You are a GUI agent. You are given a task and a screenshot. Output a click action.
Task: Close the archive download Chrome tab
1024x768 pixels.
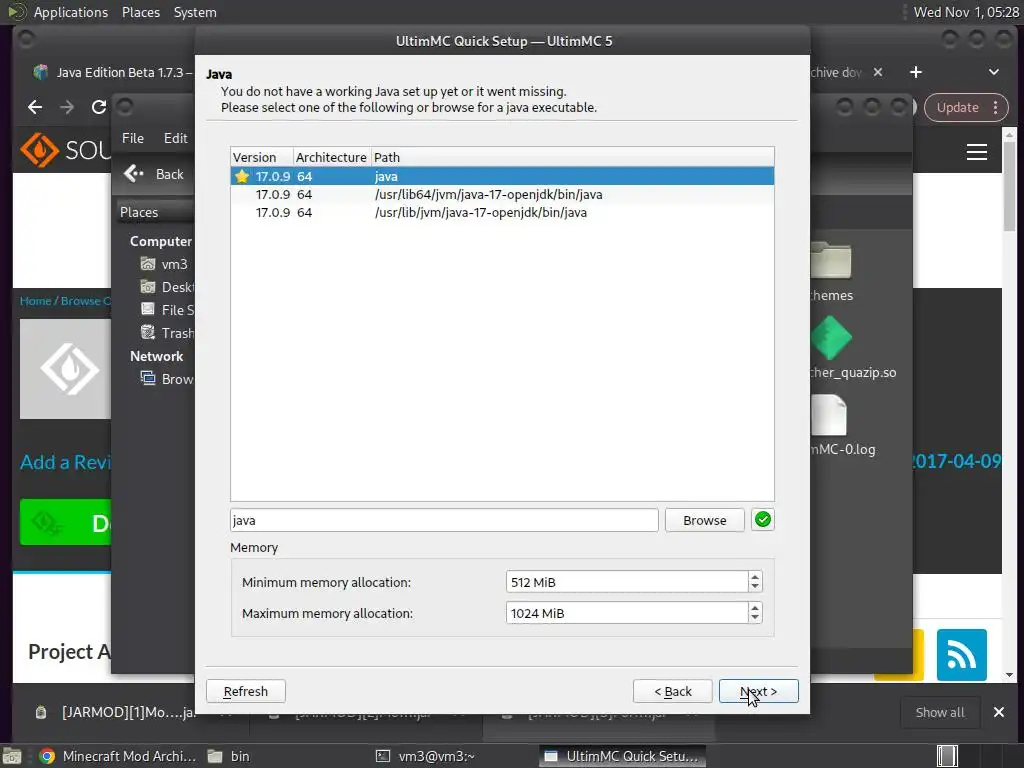point(878,72)
